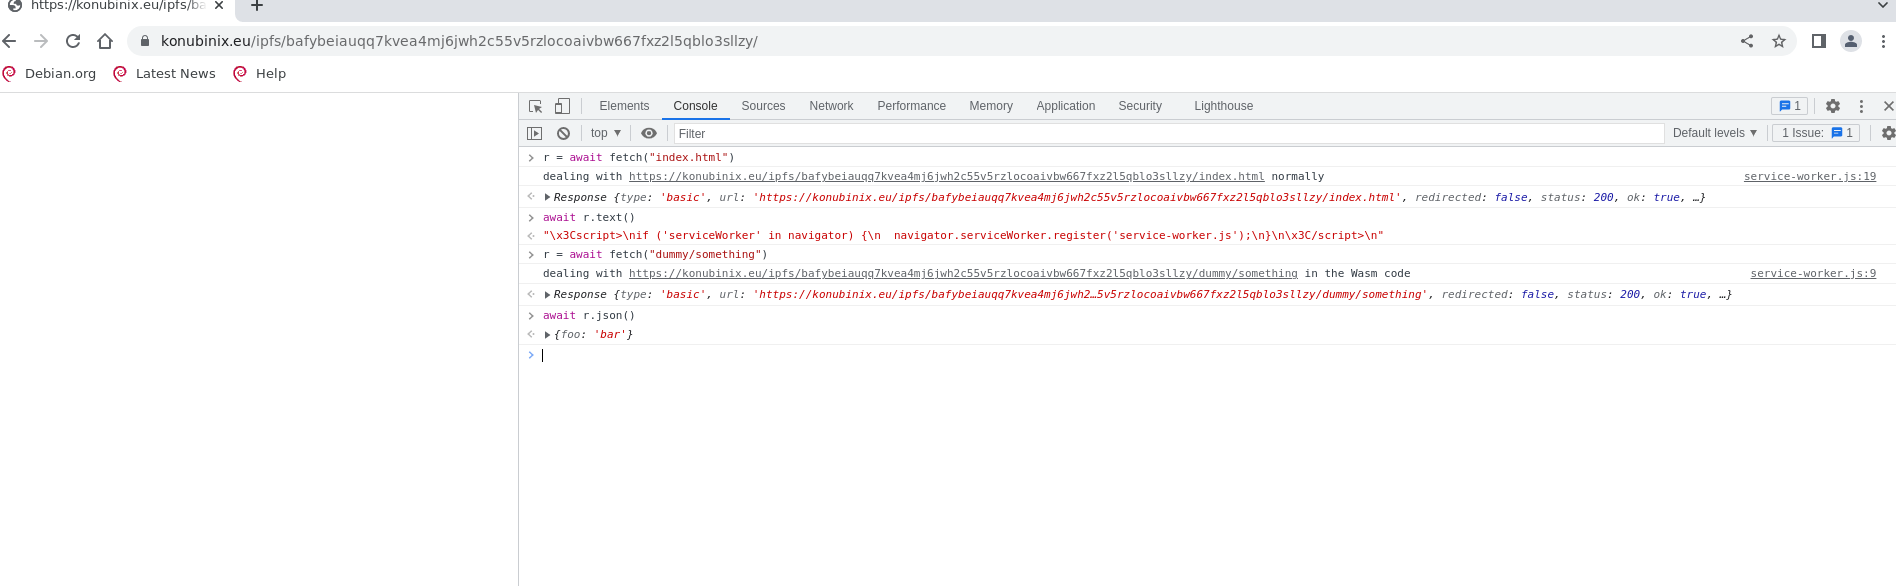
Task: Click the console Filter input field
Action: click(1165, 133)
